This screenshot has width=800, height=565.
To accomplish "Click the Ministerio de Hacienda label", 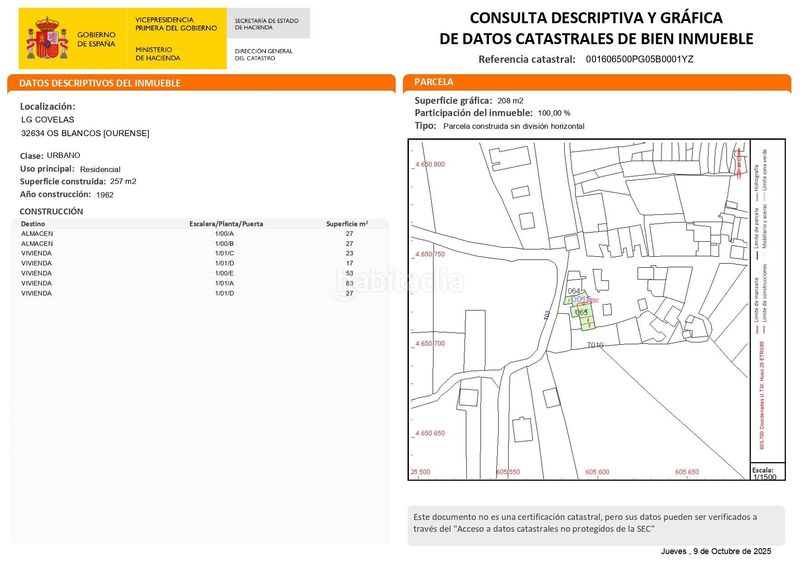I will [158, 54].
